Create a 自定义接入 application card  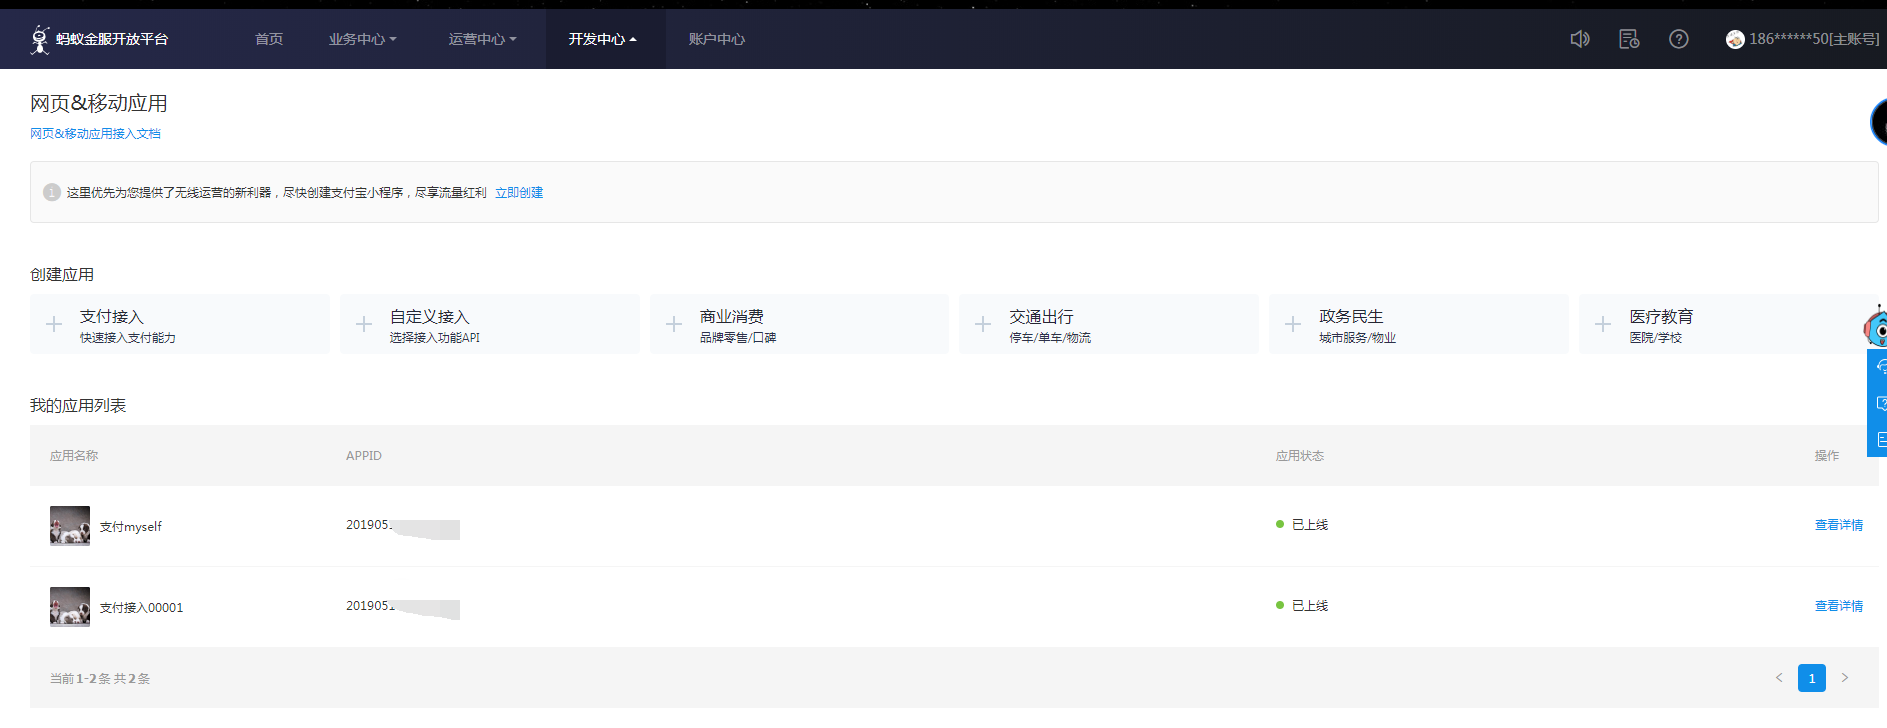coord(490,324)
